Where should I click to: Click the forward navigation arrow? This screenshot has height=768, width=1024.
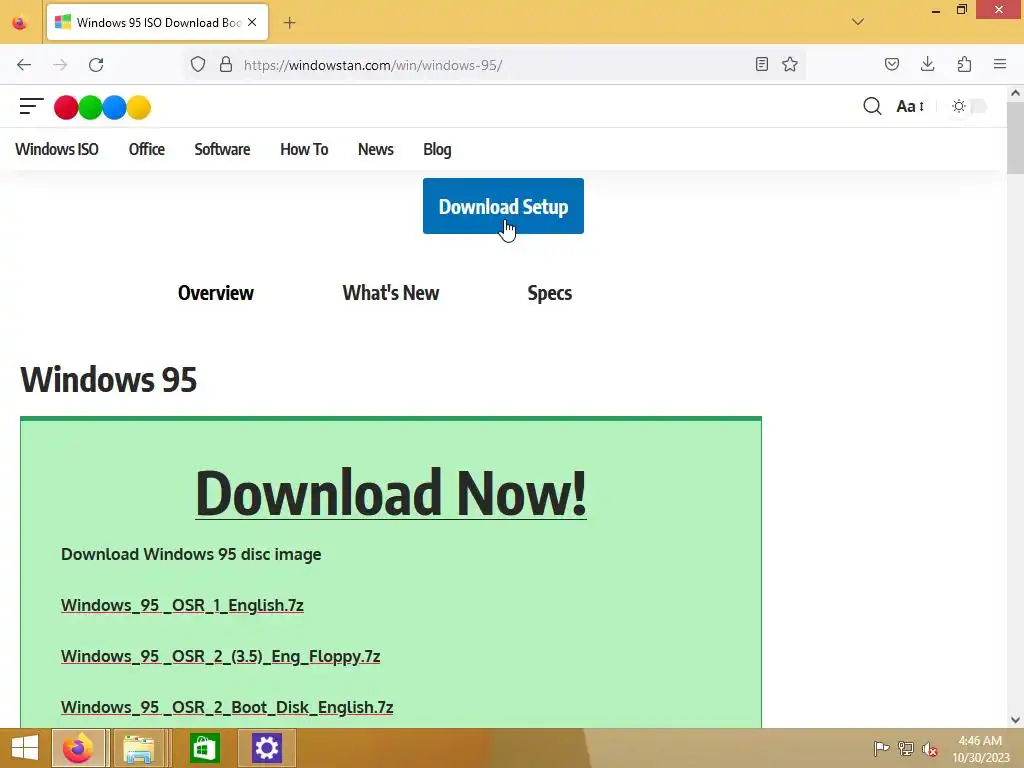pyautogui.click(x=60, y=65)
